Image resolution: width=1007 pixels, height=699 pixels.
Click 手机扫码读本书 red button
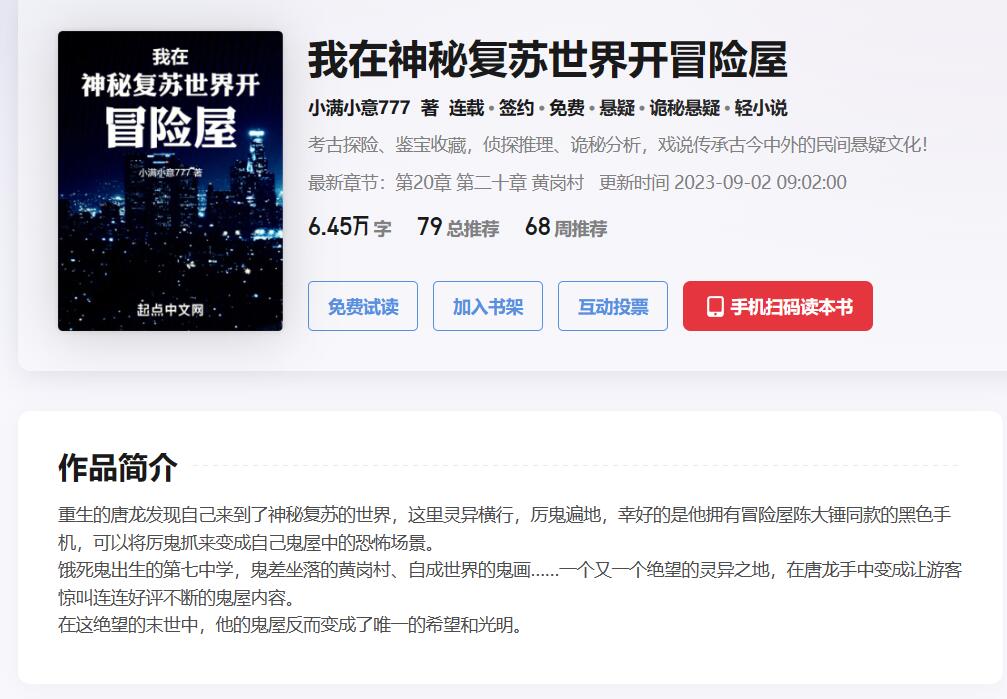point(778,306)
